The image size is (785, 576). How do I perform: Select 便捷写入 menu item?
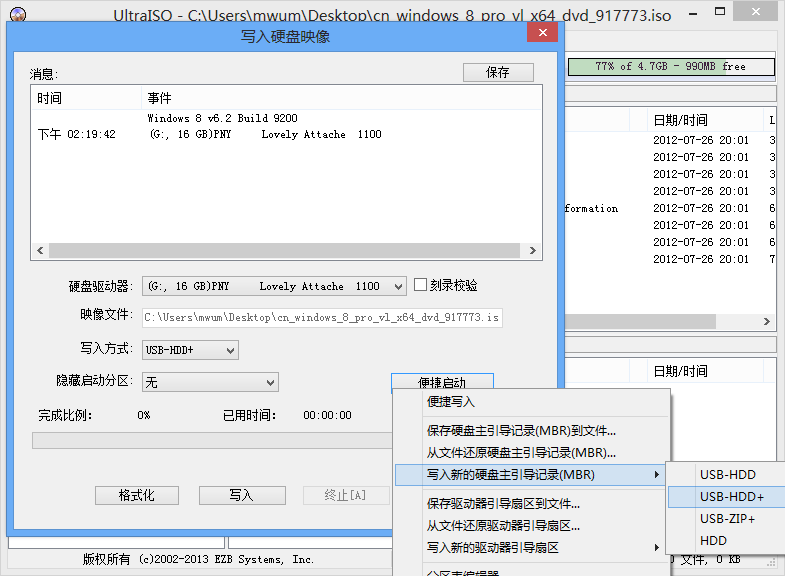(531, 402)
